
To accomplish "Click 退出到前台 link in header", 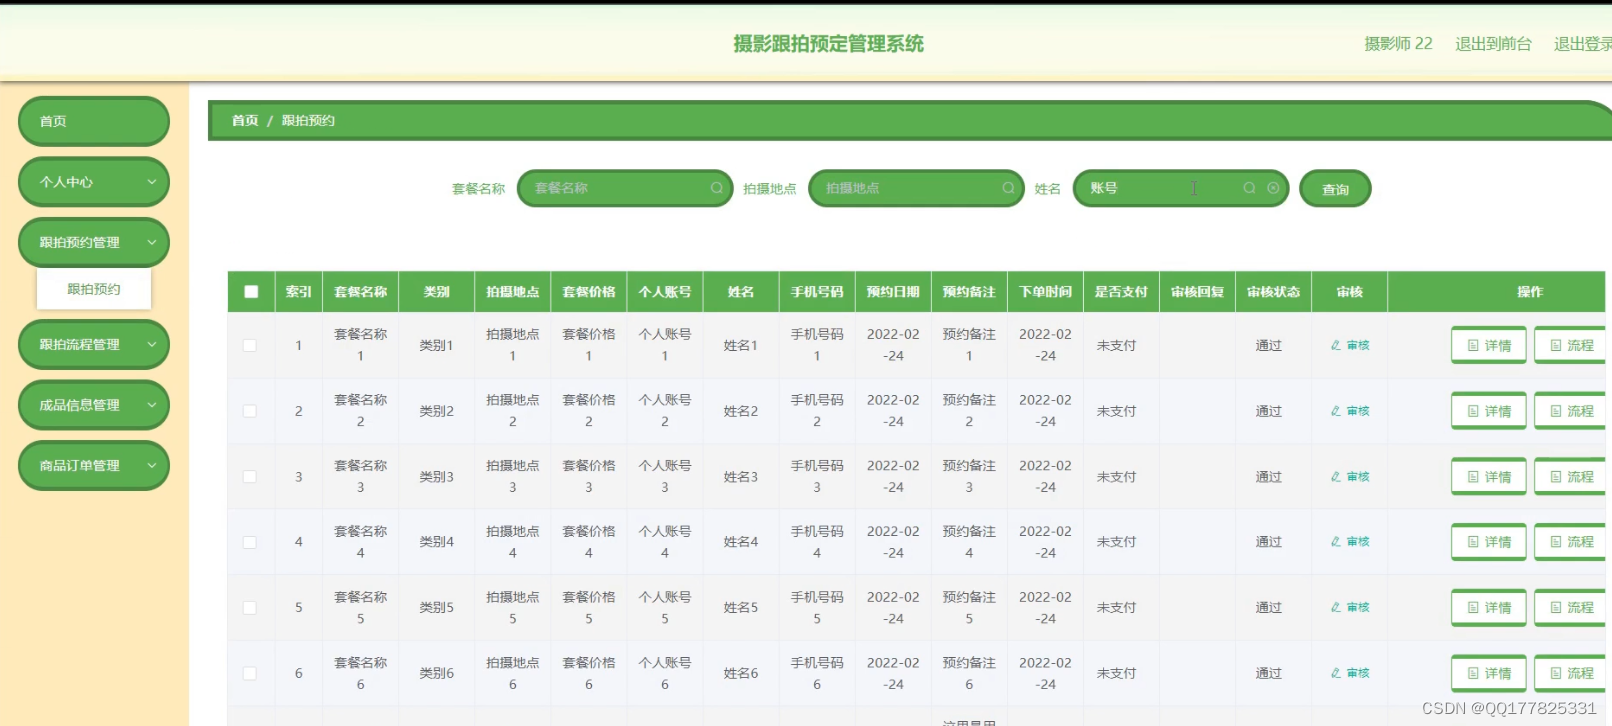I will pyautogui.click(x=1493, y=44).
